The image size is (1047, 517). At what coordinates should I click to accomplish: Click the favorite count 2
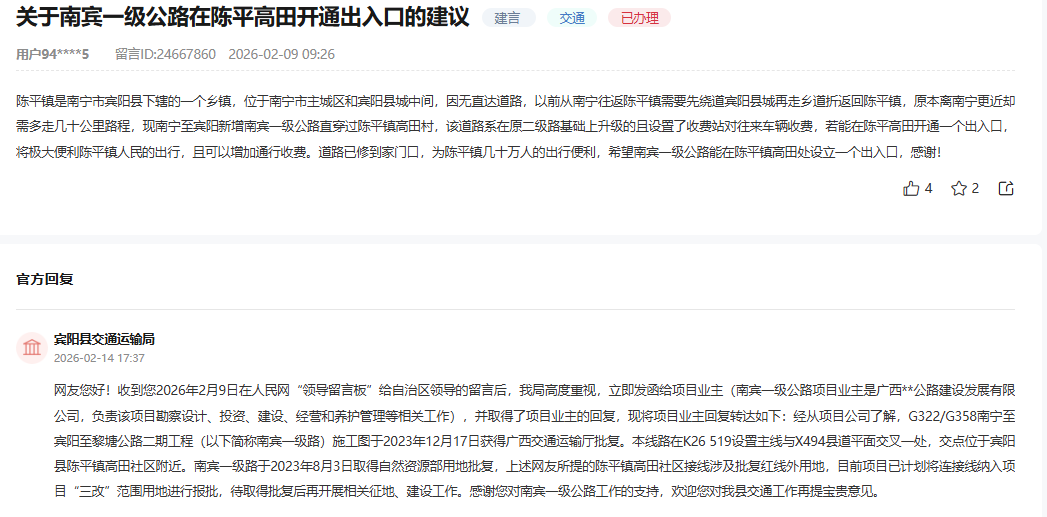(x=976, y=188)
